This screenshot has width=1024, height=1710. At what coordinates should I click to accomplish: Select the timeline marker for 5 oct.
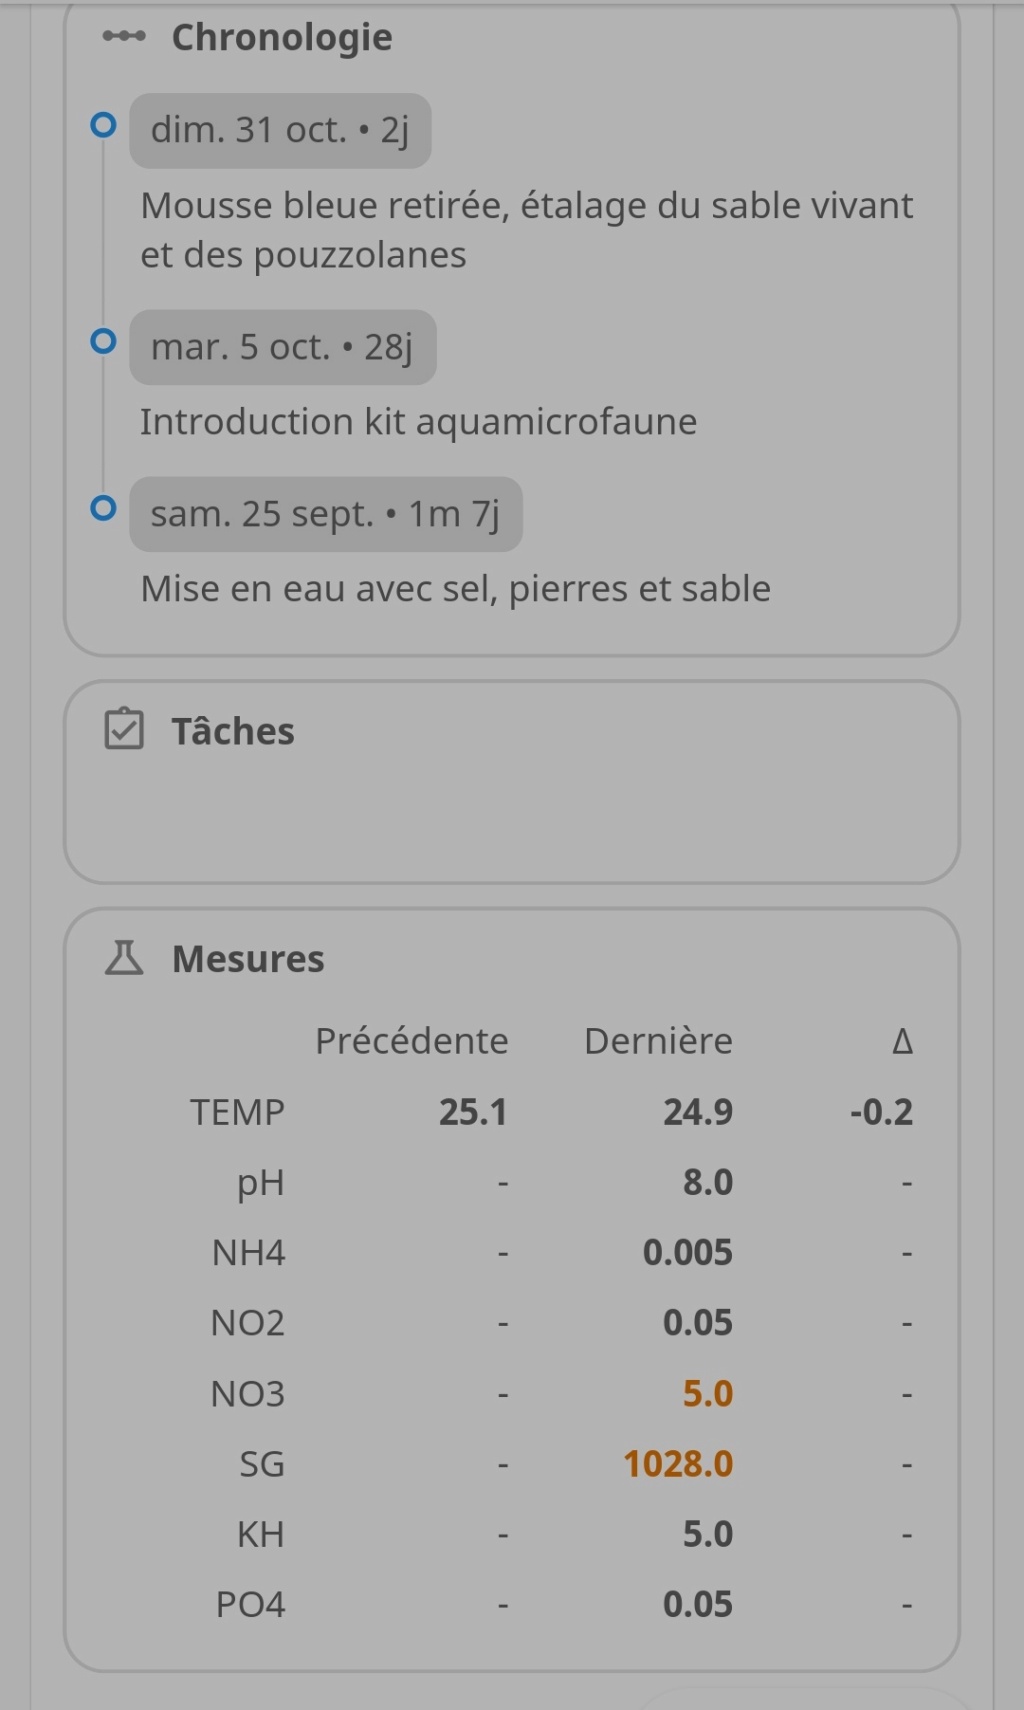(103, 341)
